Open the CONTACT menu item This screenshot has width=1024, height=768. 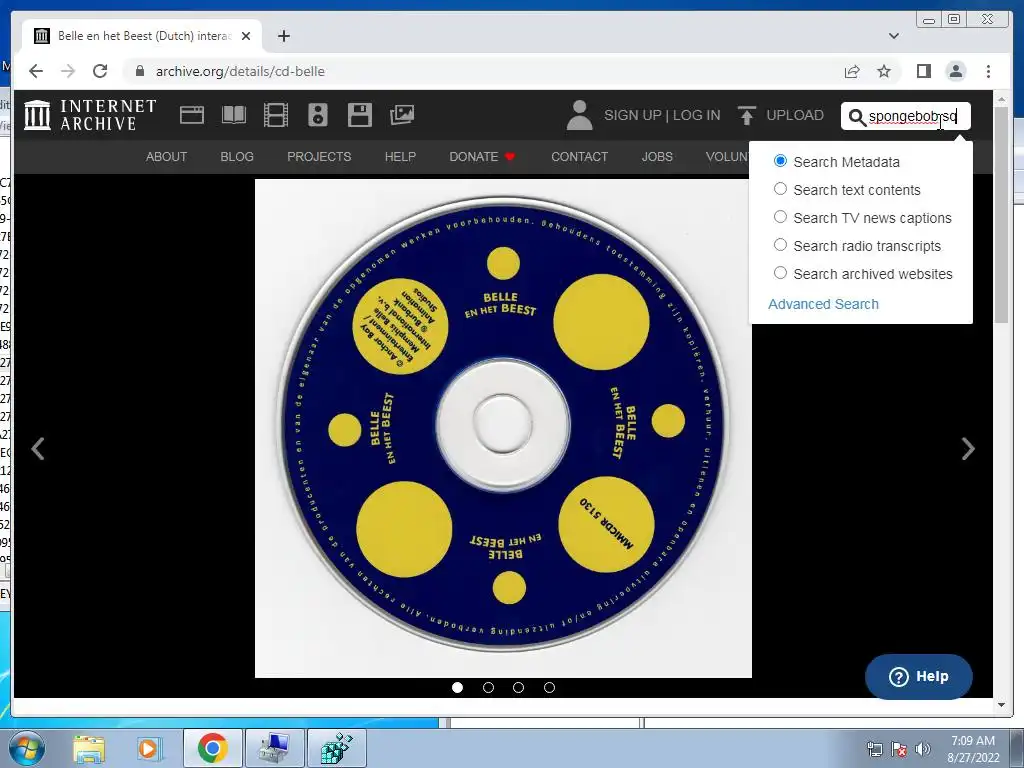579,157
